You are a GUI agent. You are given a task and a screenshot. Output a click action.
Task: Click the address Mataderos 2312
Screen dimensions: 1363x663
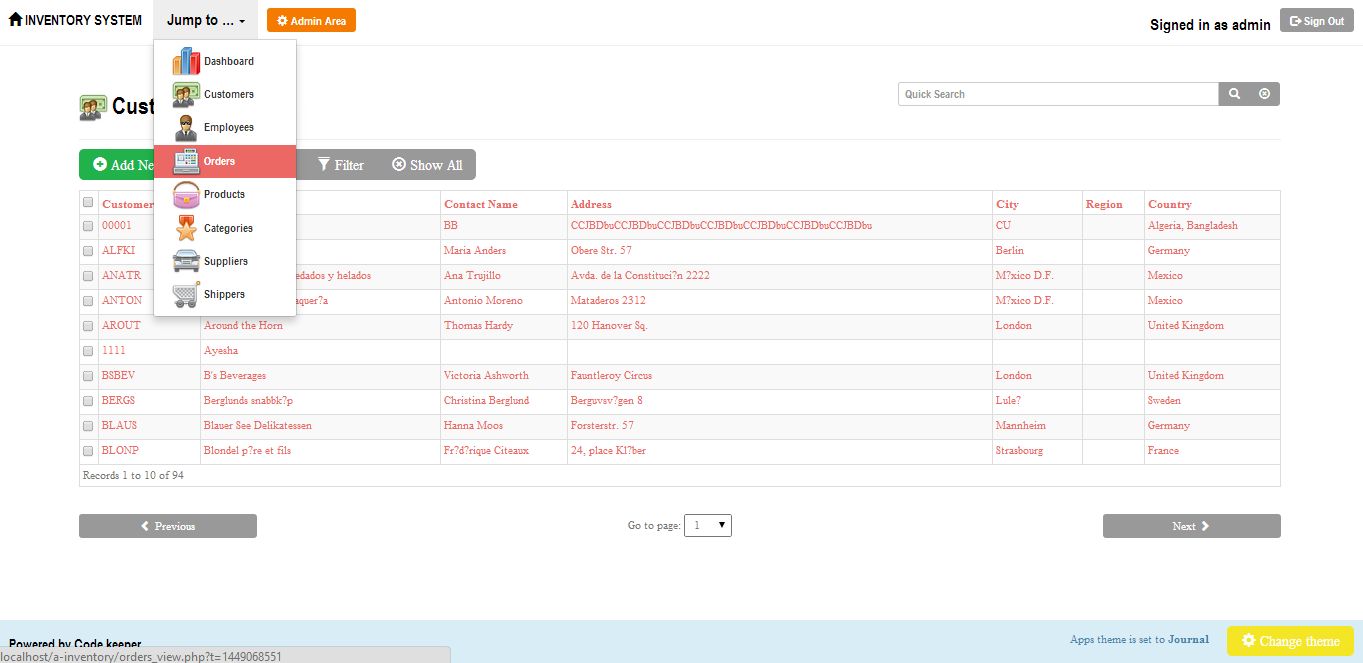click(608, 300)
